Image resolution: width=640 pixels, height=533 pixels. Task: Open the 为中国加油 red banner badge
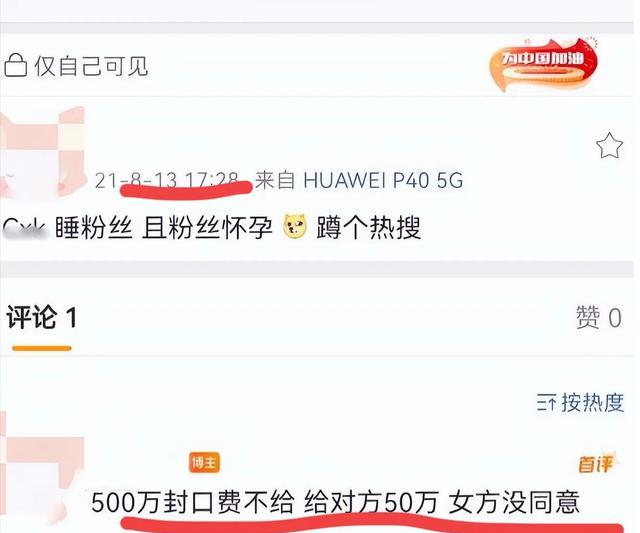(543, 64)
